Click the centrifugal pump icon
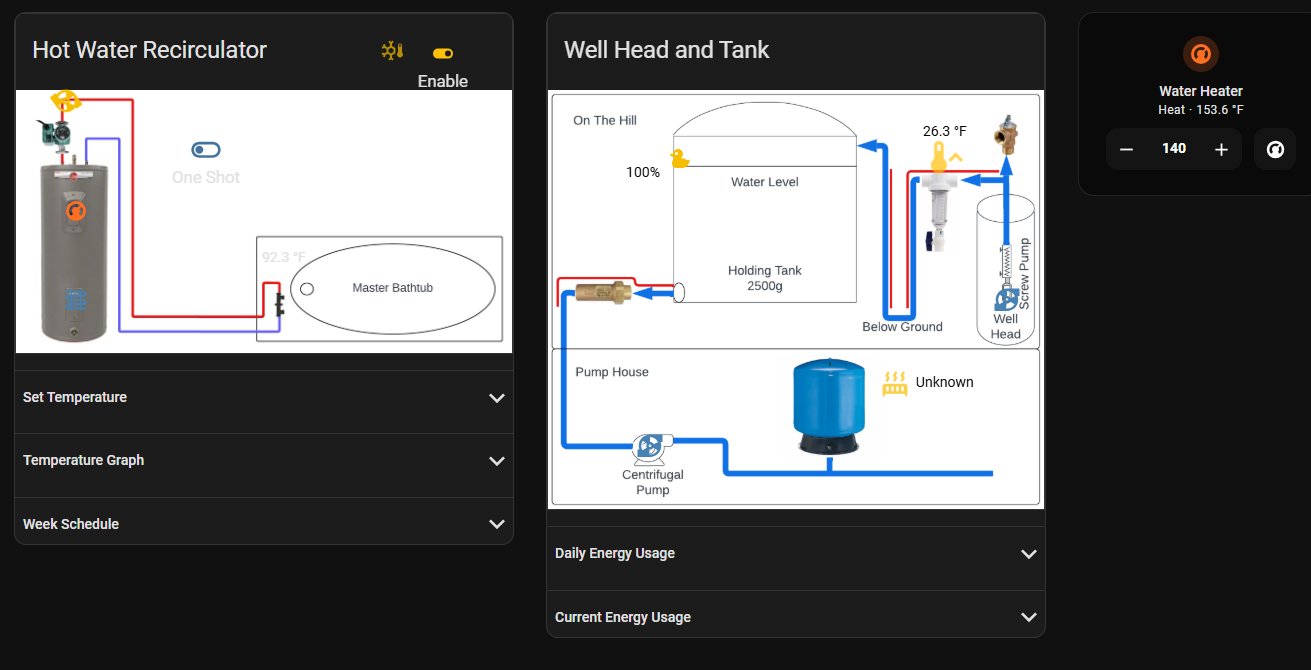The height and width of the screenshot is (670, 1311). coord(649,446)
